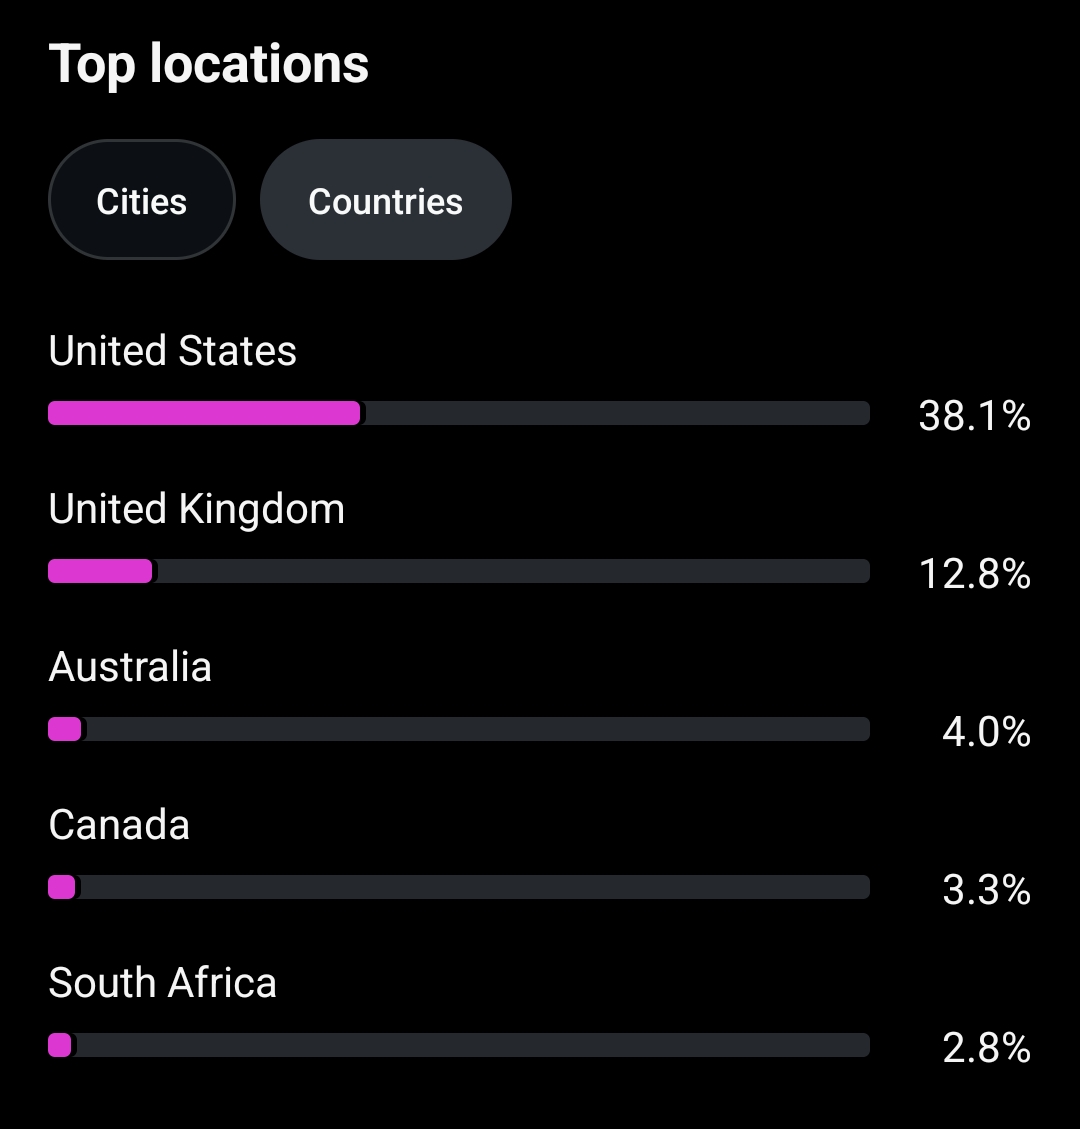Image resolution: width=1080 pixels, height=1129 pixels.
Task: Switch to the Cities tab
Action: pyautogui.click(x=141, y=201)
